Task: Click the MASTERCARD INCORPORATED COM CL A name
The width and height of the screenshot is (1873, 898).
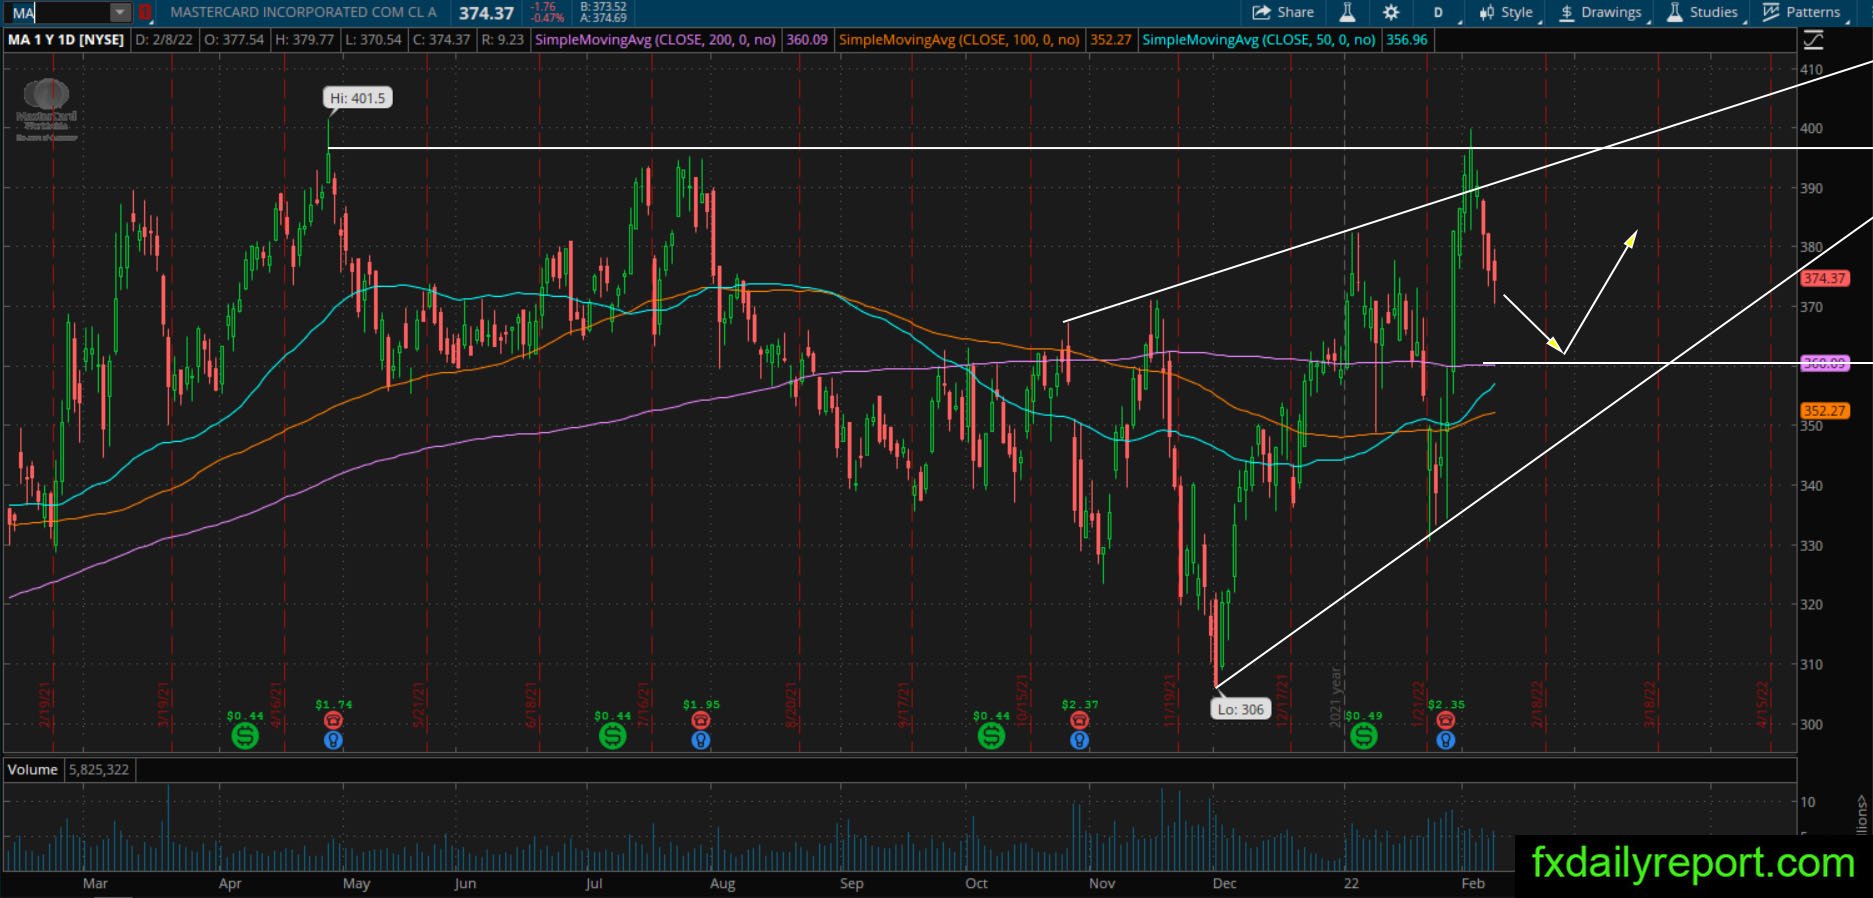Action: click(x=303, y=13)
